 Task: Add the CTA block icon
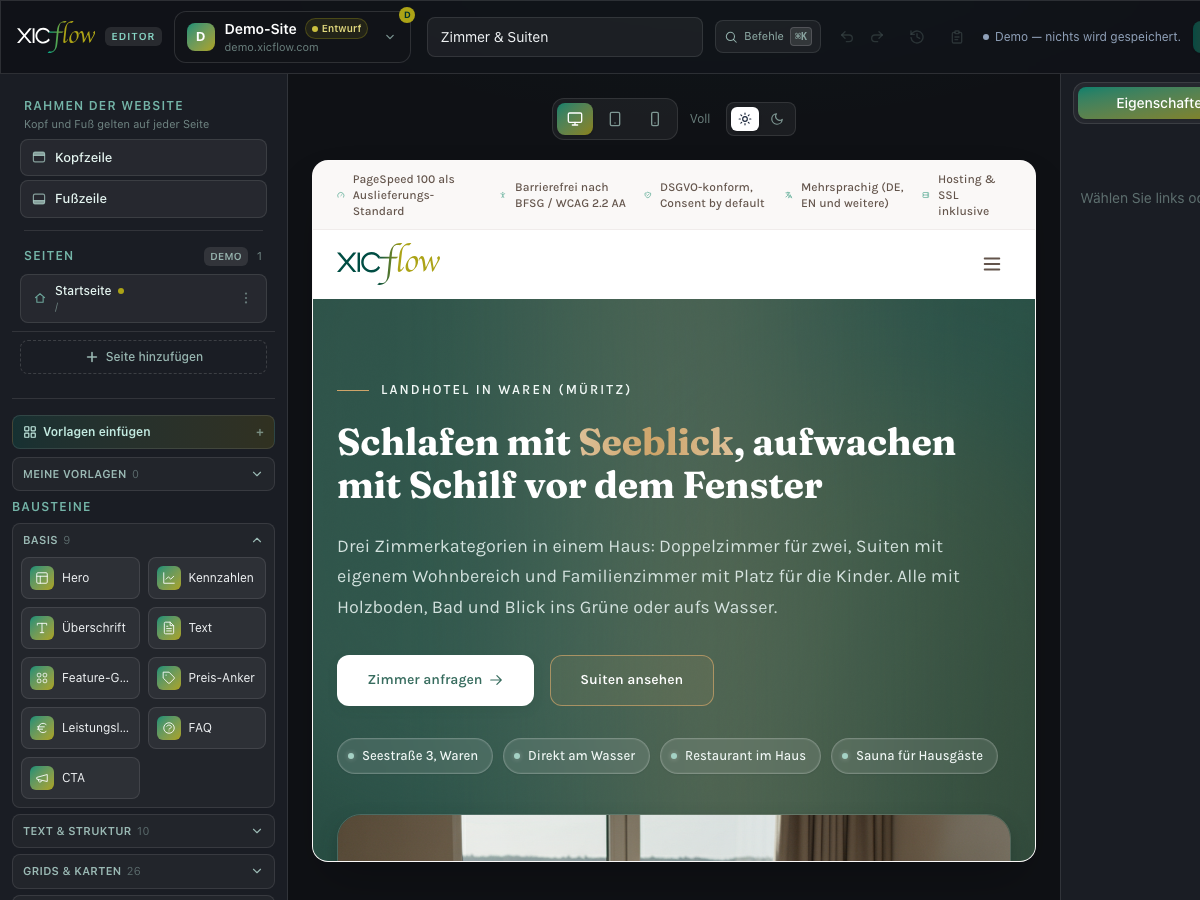tap(42, 778)
